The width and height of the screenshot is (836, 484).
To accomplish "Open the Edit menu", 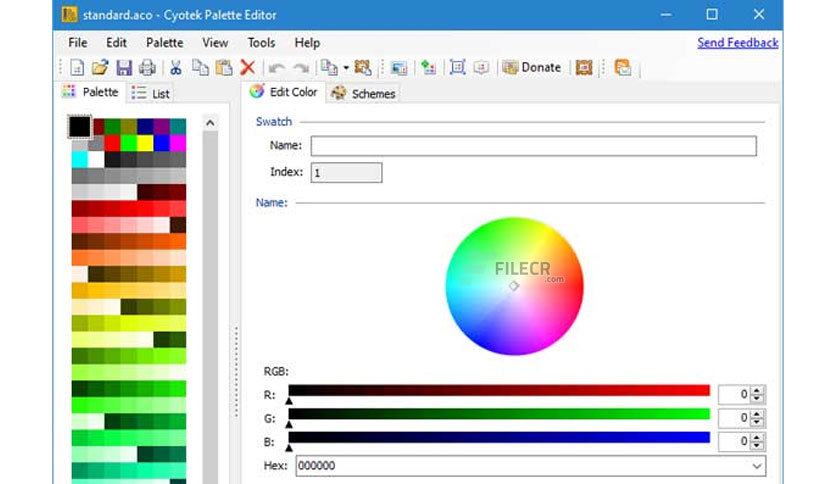I will (x=116, y=43).
